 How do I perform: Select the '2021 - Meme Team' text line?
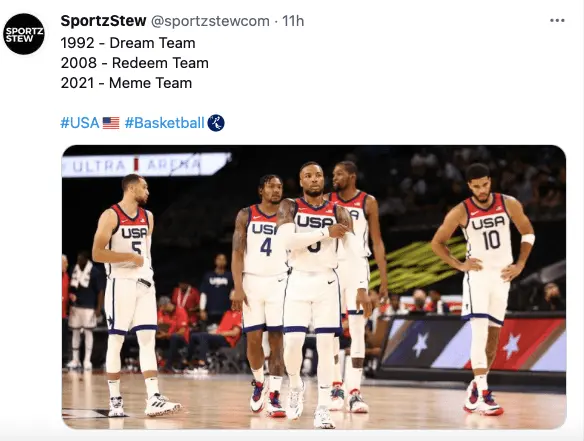point(126,83)
